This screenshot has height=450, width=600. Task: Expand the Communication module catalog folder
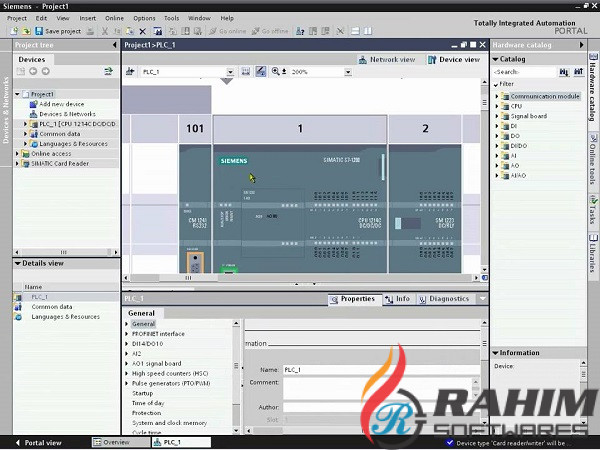point(497,96)
